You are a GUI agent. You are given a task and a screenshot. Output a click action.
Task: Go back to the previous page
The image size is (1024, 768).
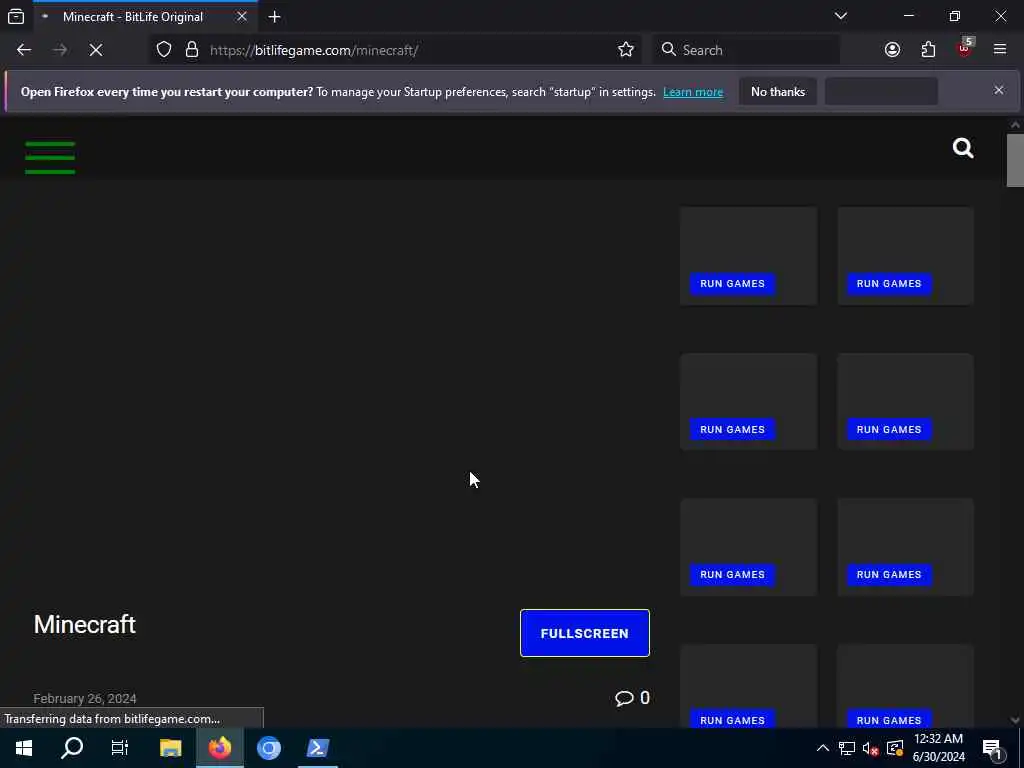click(x=24, y=50)
